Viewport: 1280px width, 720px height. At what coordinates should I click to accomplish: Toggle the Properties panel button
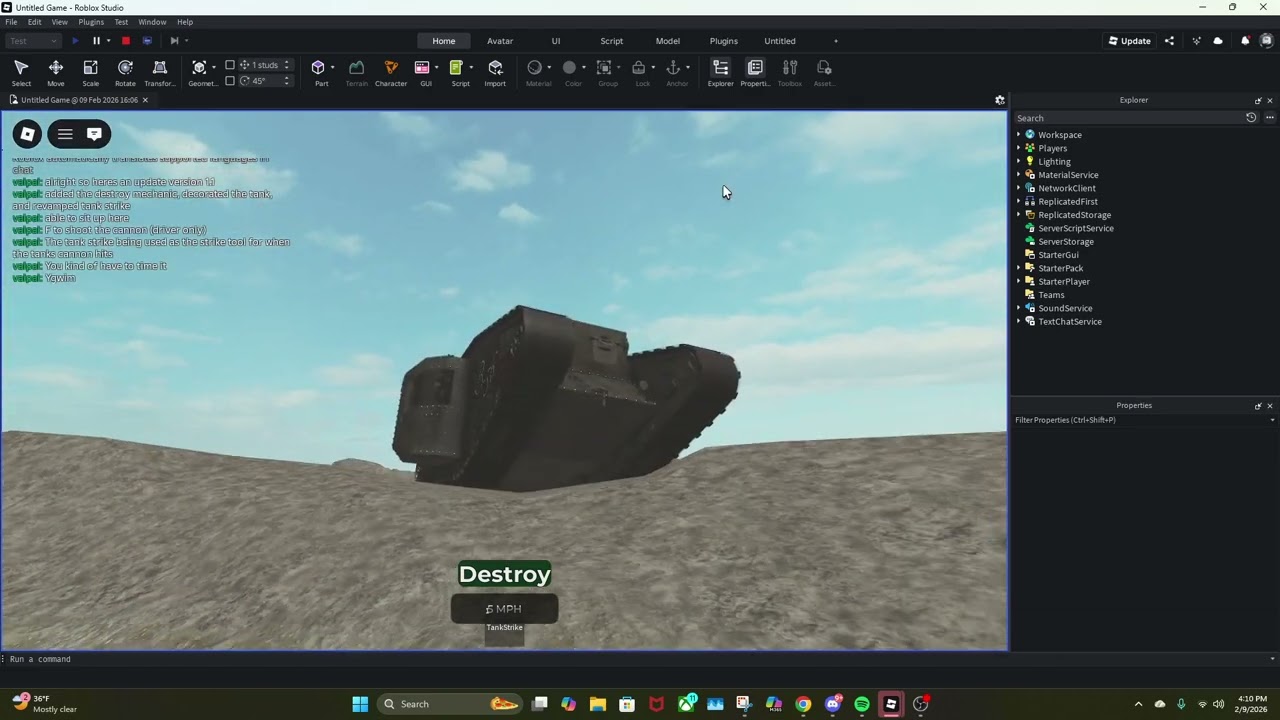[755, 72]
